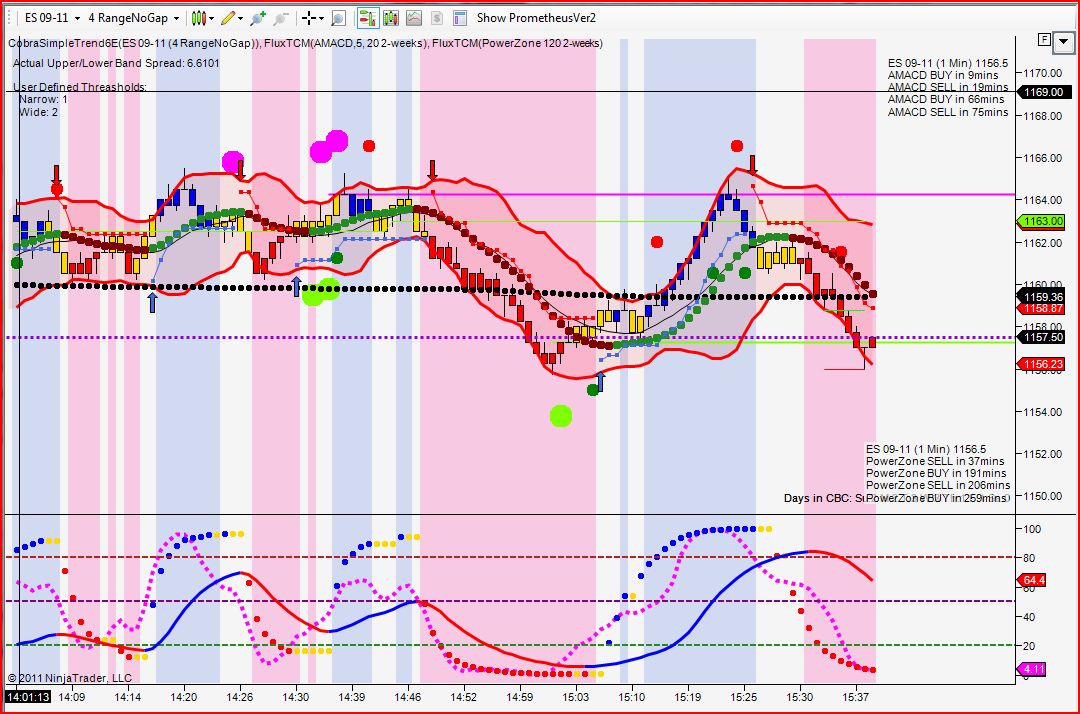1080x714 pixels.
Task: Click the green 1163.00 price marker
Action: coord(1041,222)
